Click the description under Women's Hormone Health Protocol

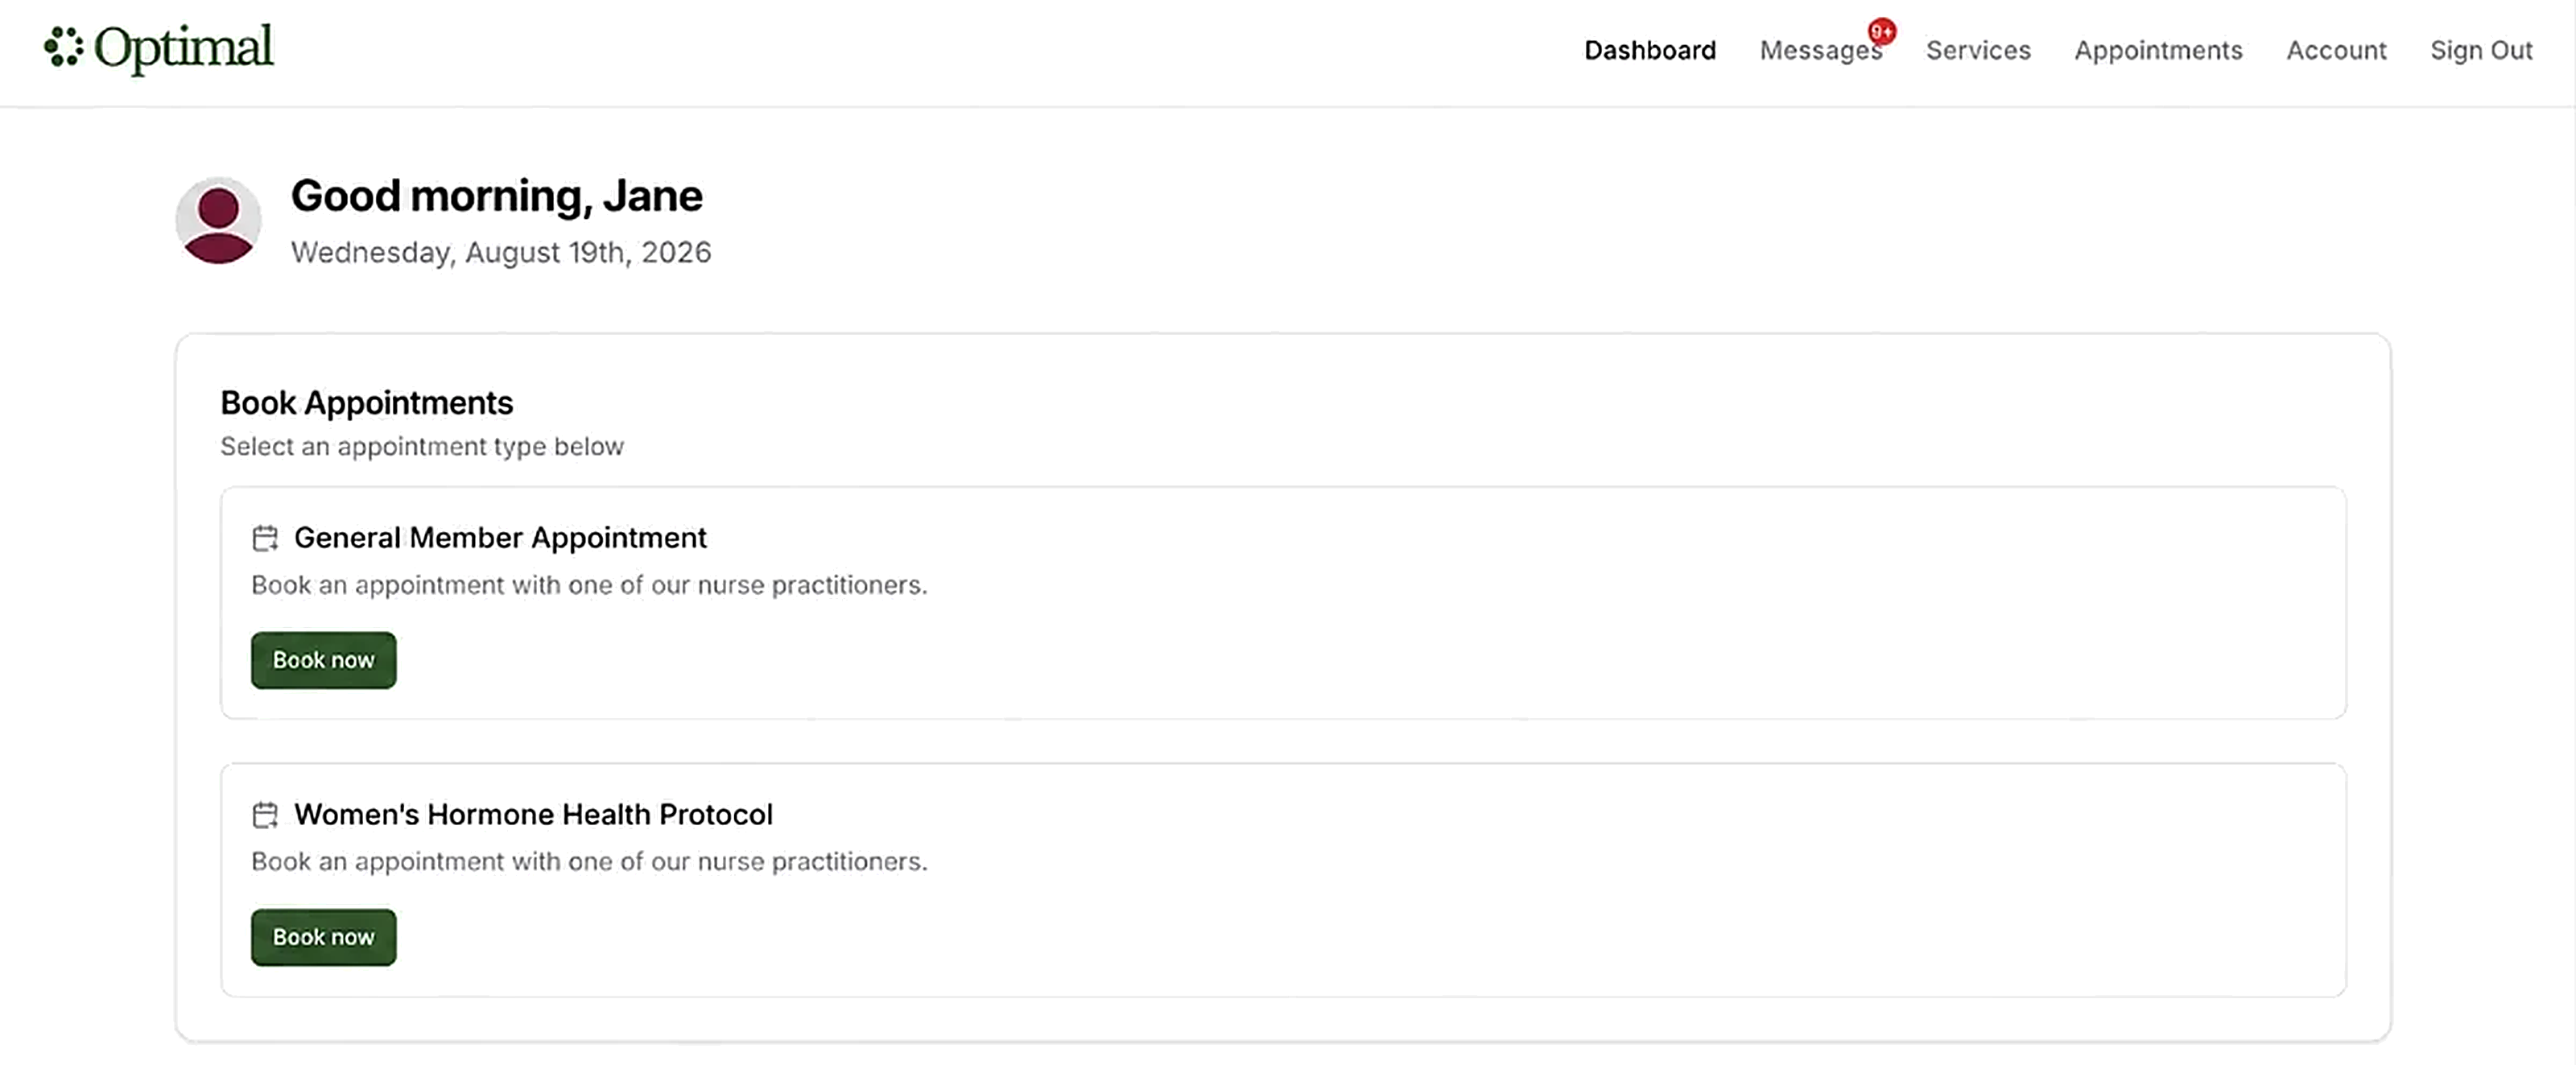tap(589, 862)
